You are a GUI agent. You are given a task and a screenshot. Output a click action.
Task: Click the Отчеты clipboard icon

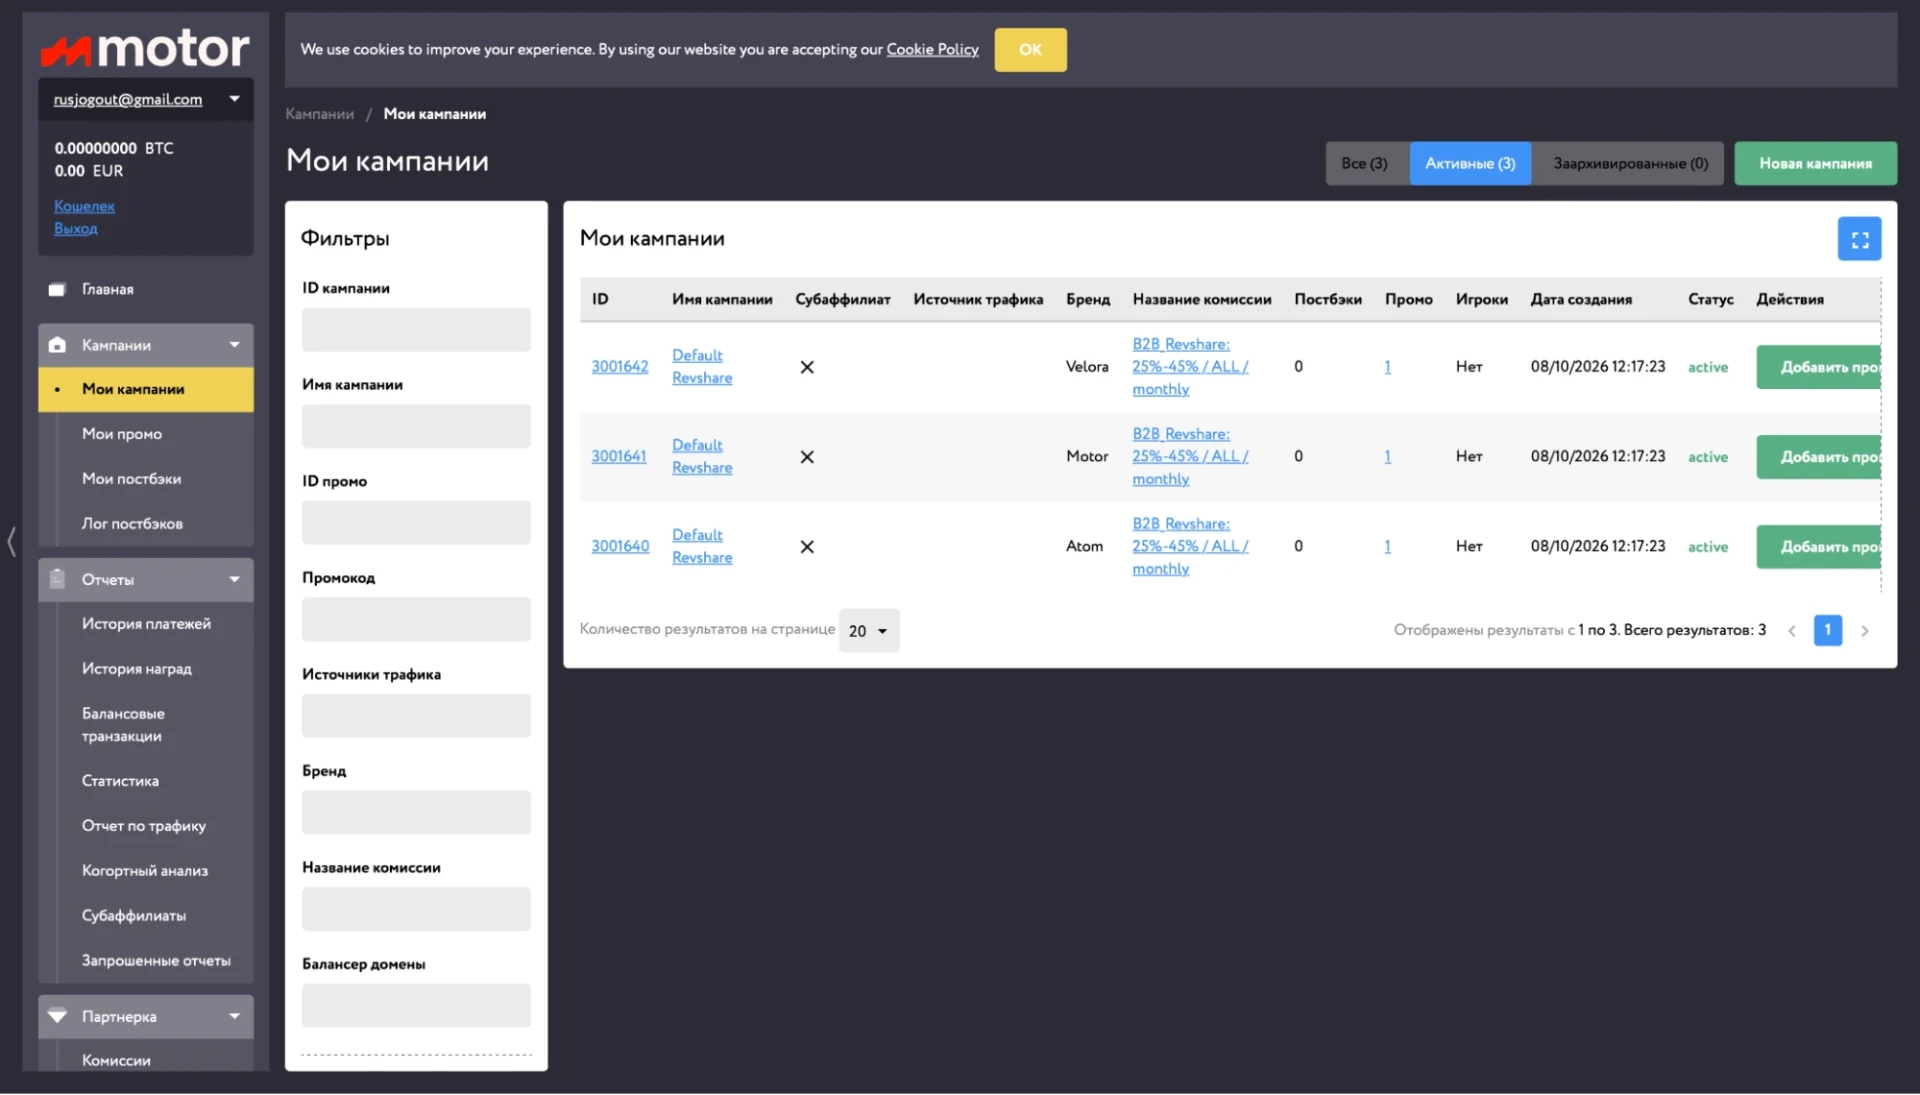[x=57, y=579]
